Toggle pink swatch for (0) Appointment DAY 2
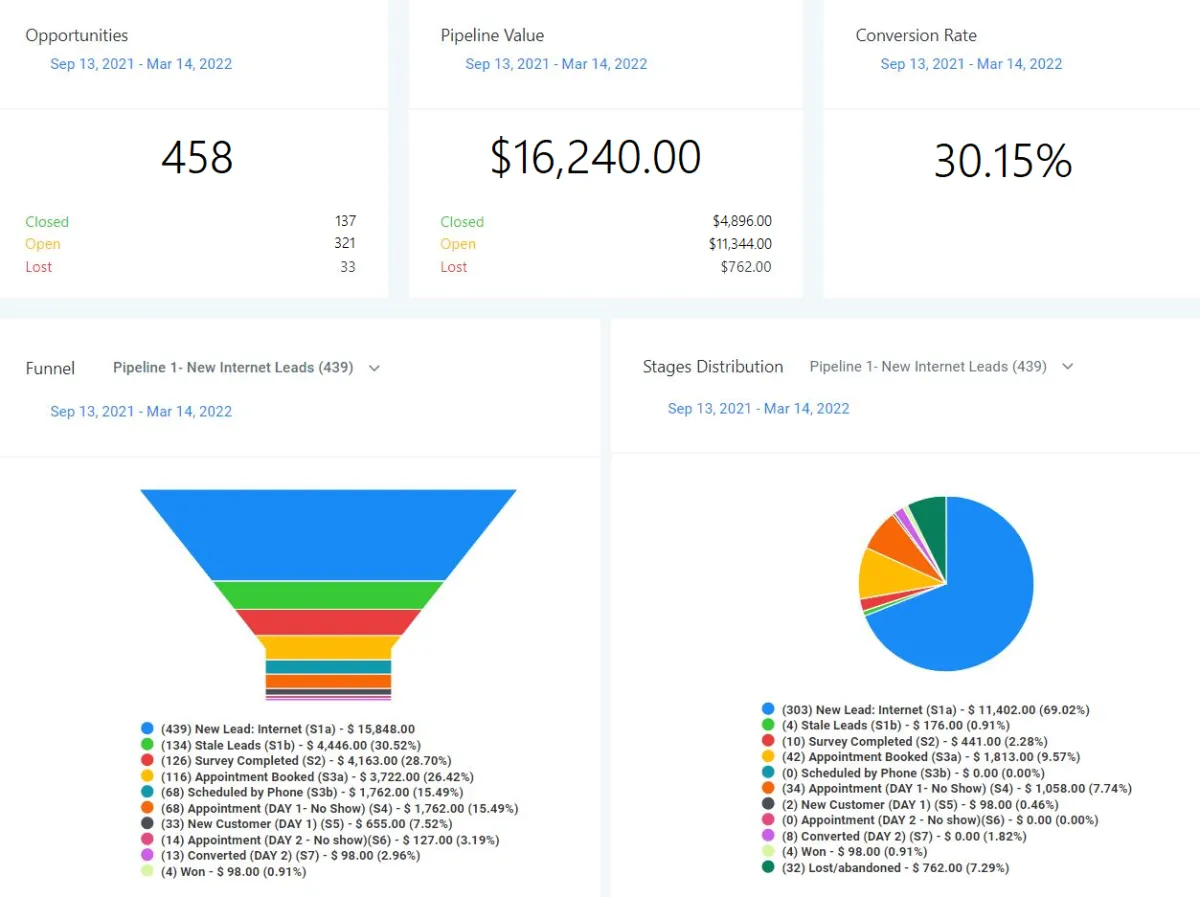The height and width of the screenshot is (897, 1200). tap(768, 820)
